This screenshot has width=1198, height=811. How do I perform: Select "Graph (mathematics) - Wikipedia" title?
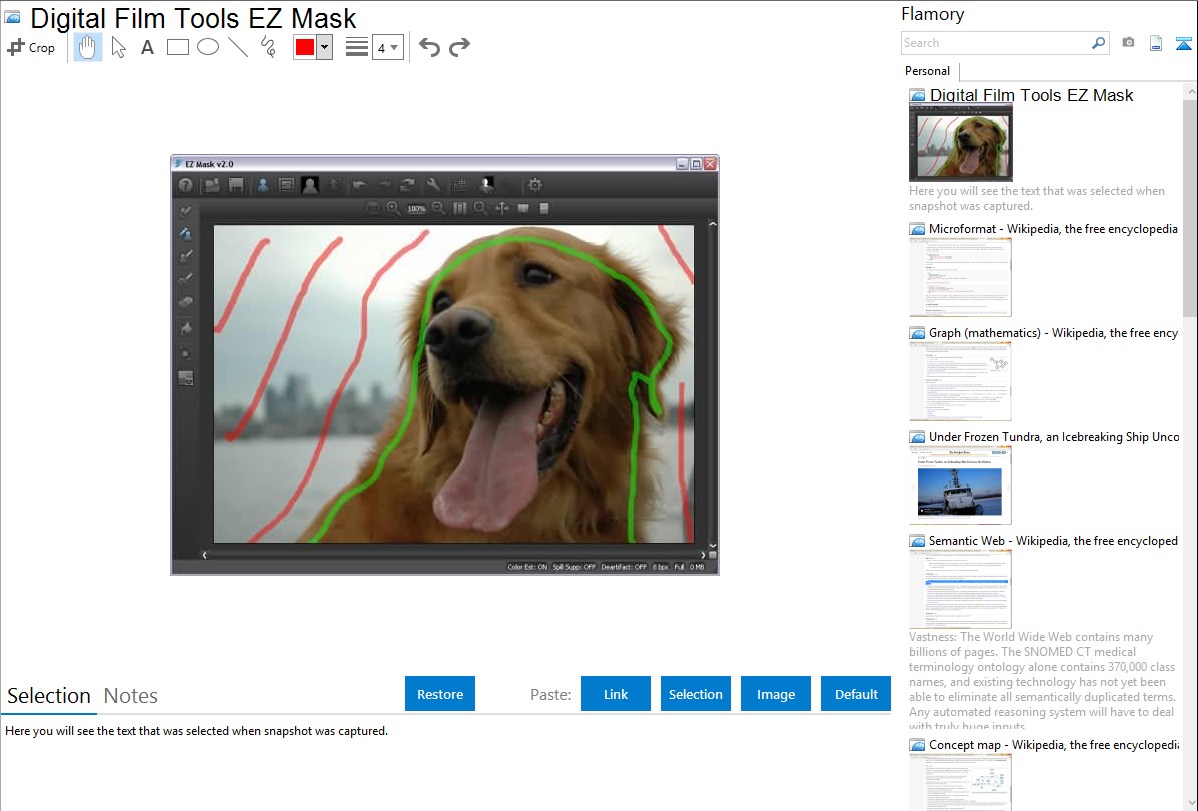pyautogui.click(x=1053, y=333)
